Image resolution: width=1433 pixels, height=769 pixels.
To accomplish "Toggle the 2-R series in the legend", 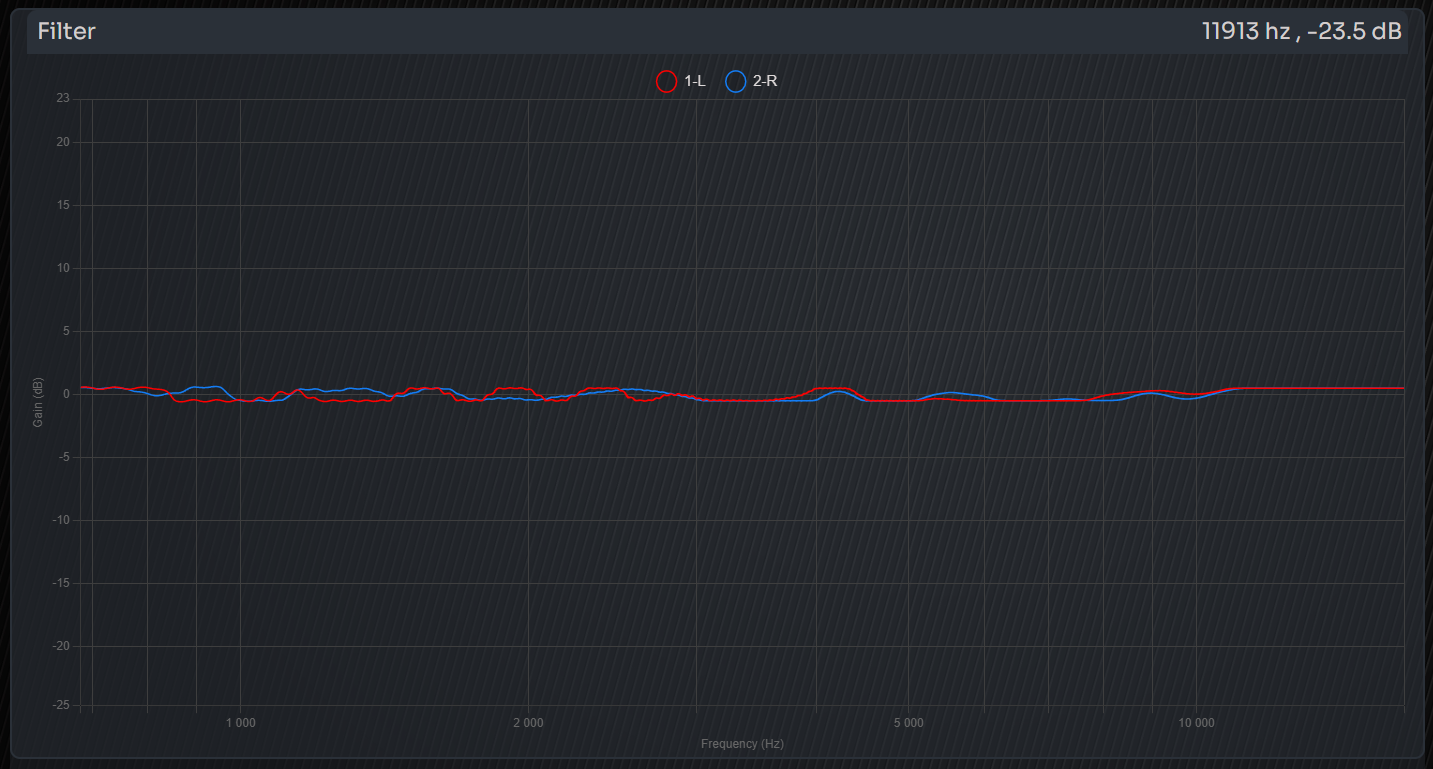I will point(752,82).
